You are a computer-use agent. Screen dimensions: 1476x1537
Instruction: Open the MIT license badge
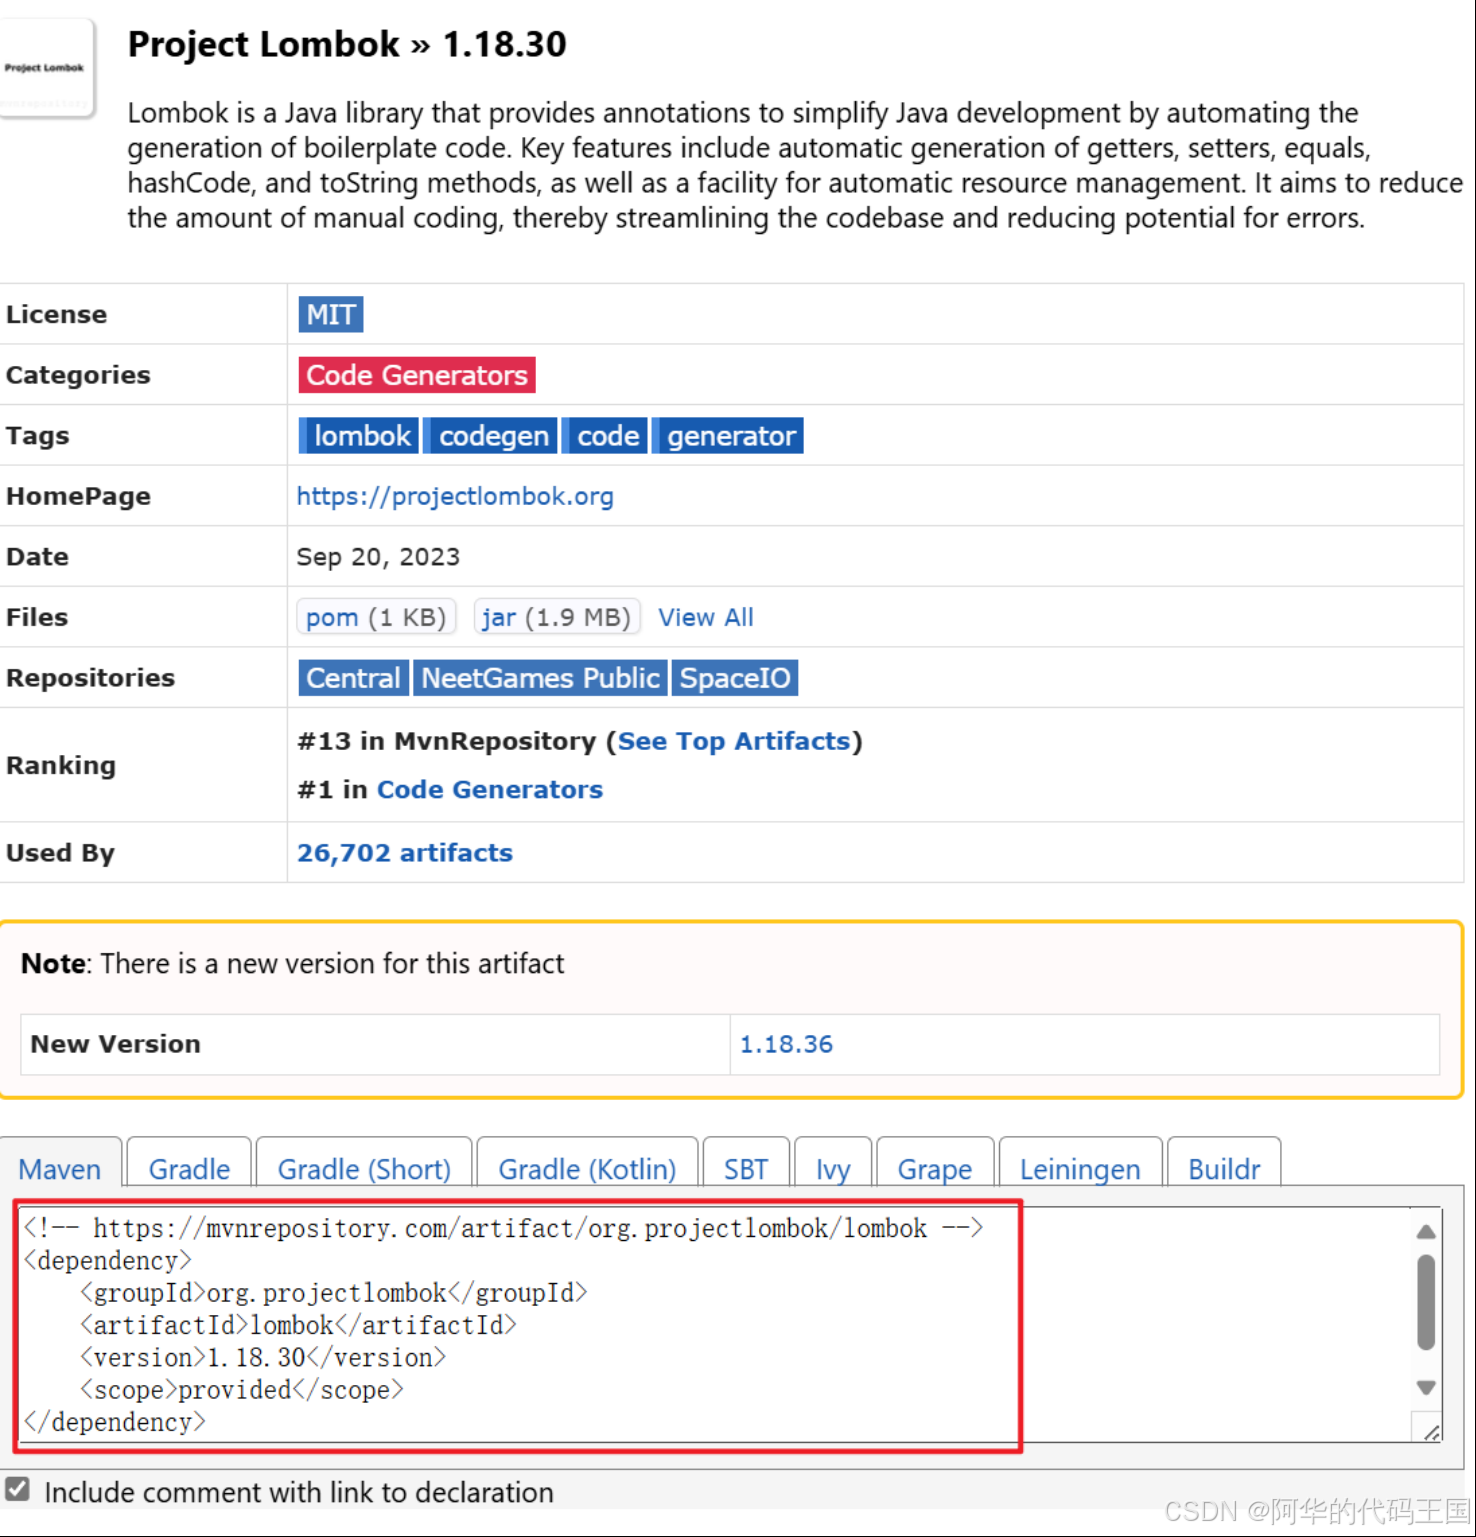tap(330, 314)
